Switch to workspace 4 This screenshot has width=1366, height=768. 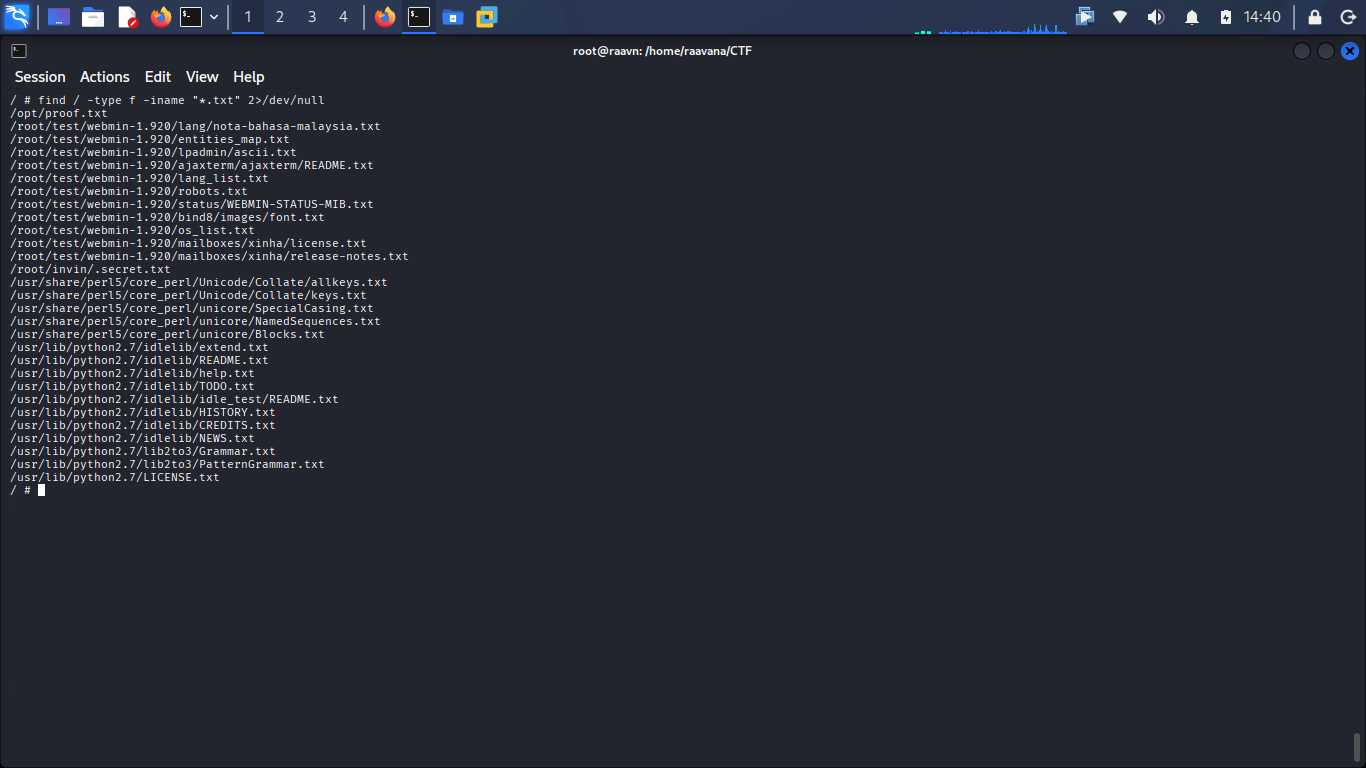coord(344,17)
